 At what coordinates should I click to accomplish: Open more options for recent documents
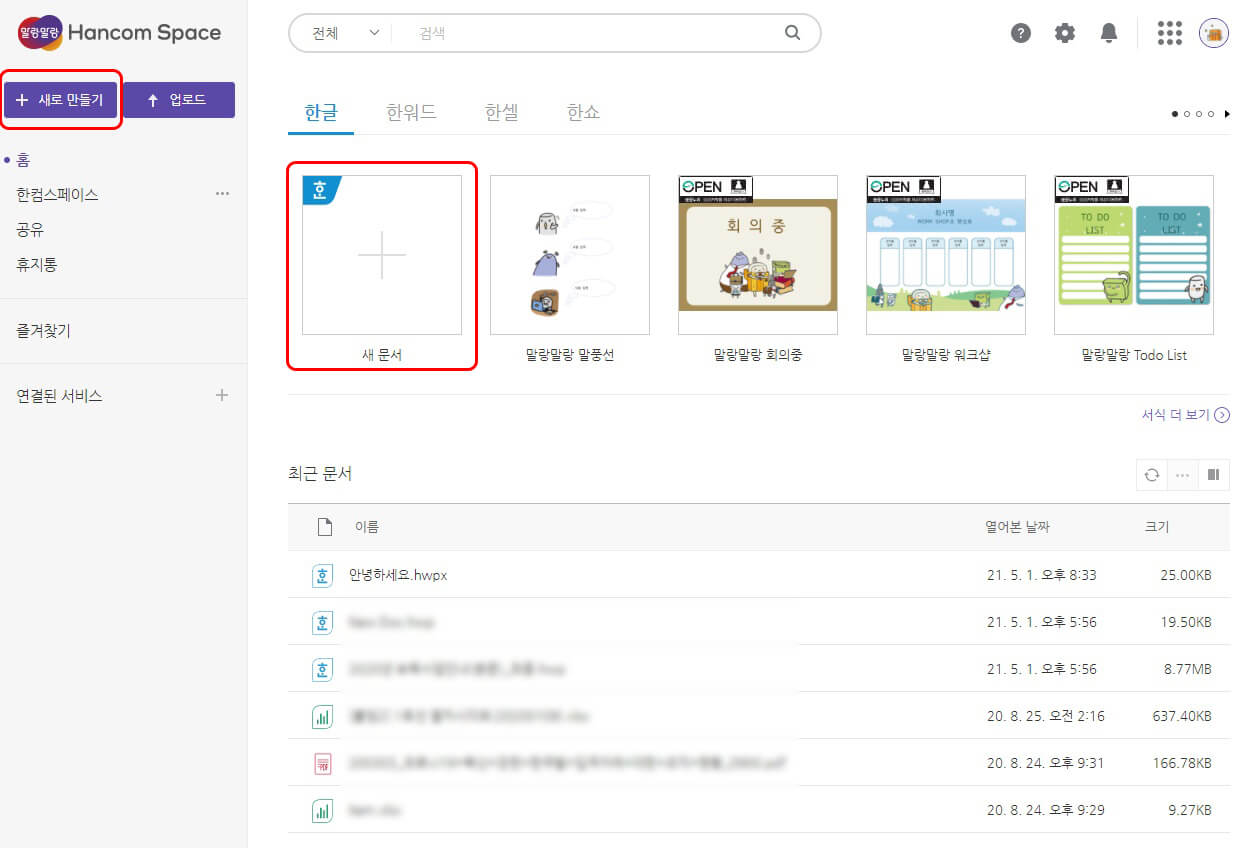tap(1182, 474)
